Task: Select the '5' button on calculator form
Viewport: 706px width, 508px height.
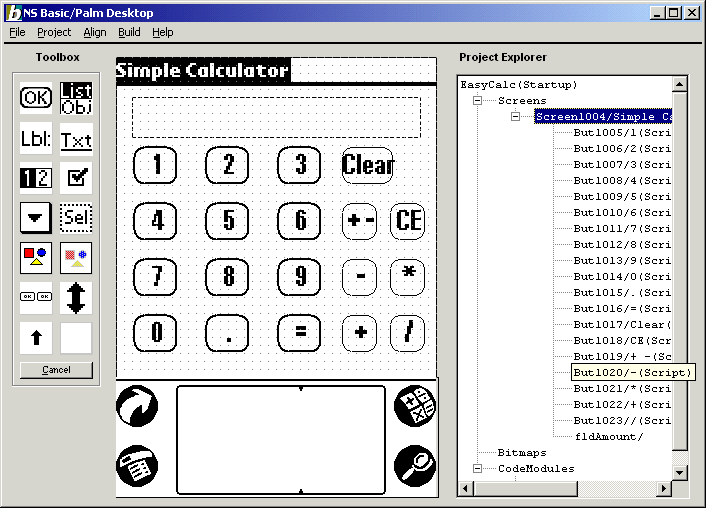Action: pos(227,221)
